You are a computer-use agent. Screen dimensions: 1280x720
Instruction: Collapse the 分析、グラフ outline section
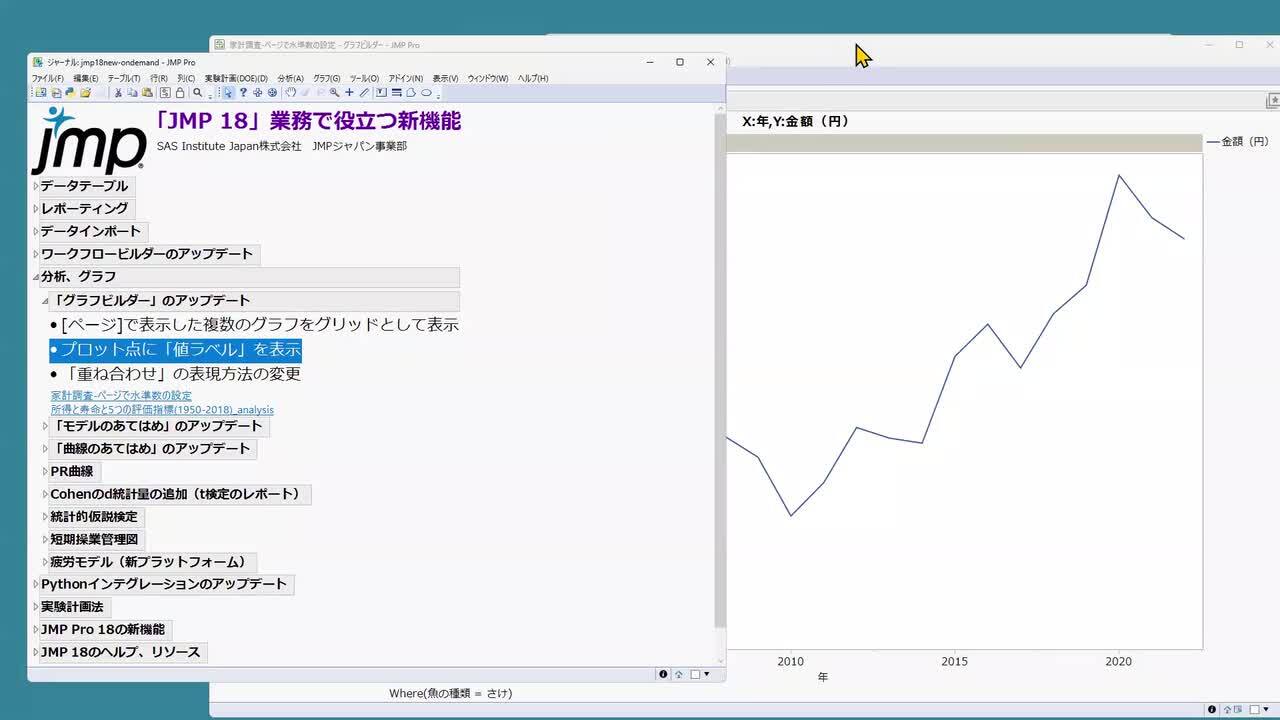(36, 277)
